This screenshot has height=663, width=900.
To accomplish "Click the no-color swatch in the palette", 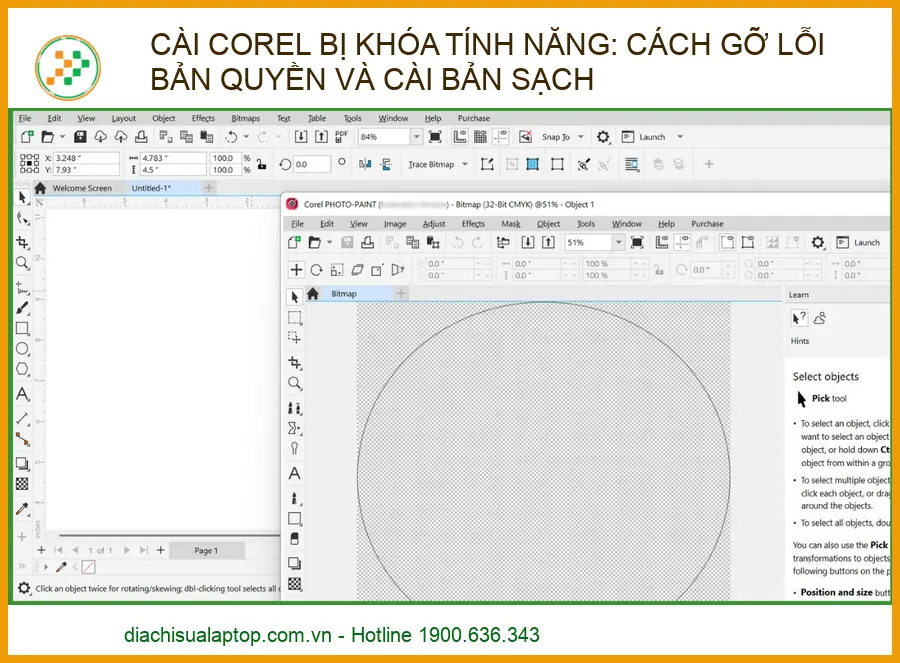I will pyautogui.click(x=88, y=567).
